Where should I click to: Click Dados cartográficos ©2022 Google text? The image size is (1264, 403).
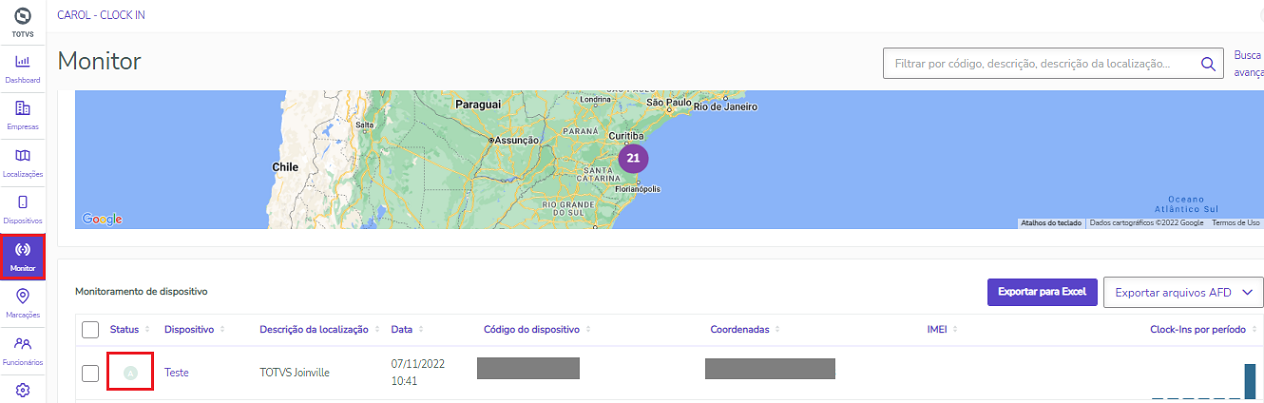click(x=1146, y=223)
